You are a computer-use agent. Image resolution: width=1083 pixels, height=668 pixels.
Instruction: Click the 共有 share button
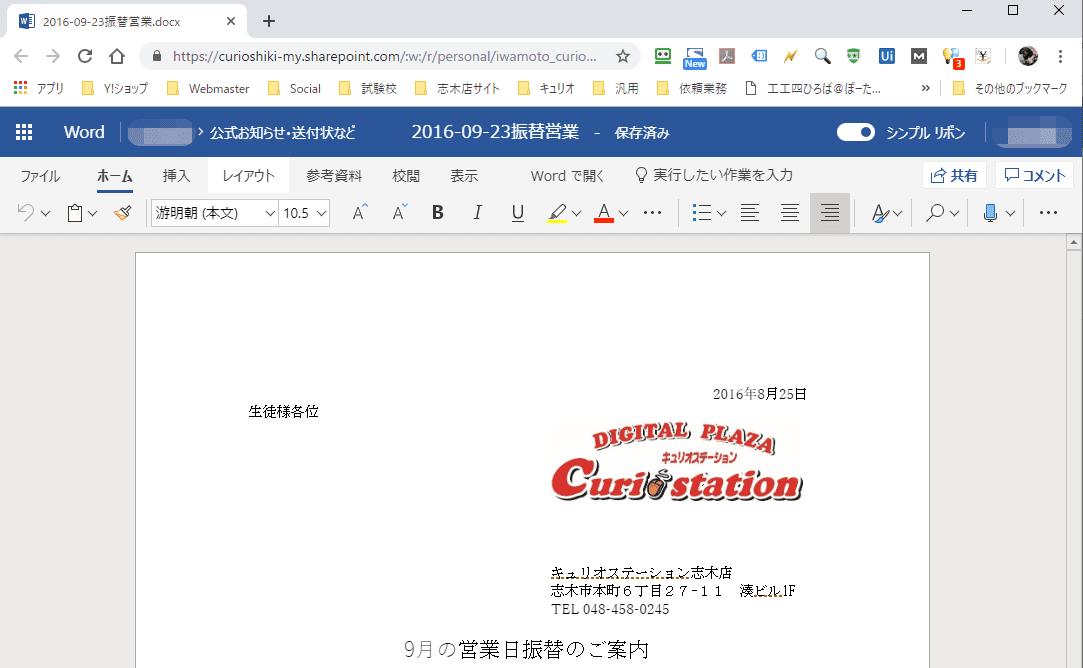pyautogui.click(x=954, y=175)
